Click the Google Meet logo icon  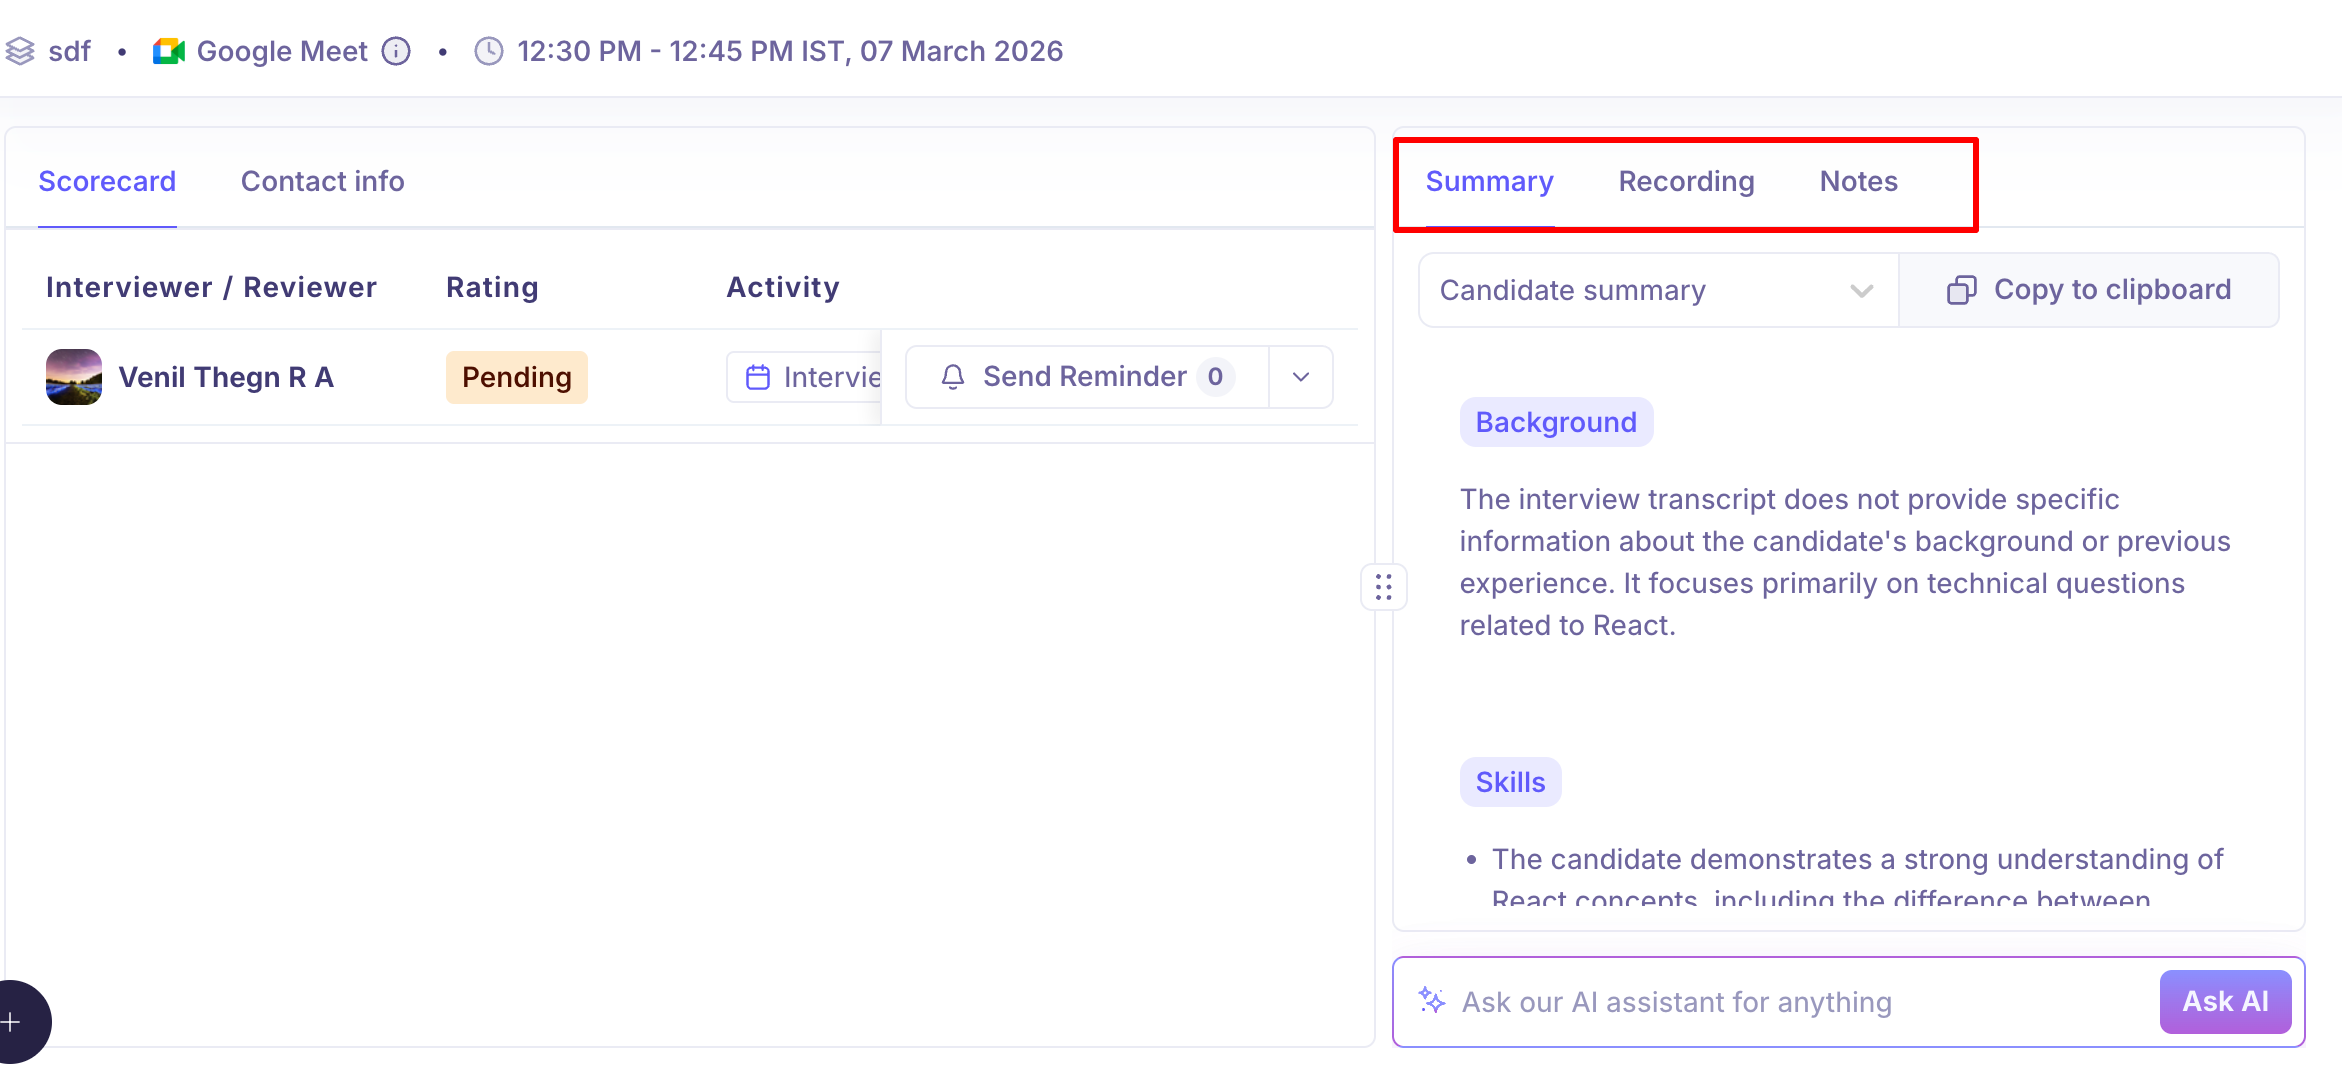point(169,51)
